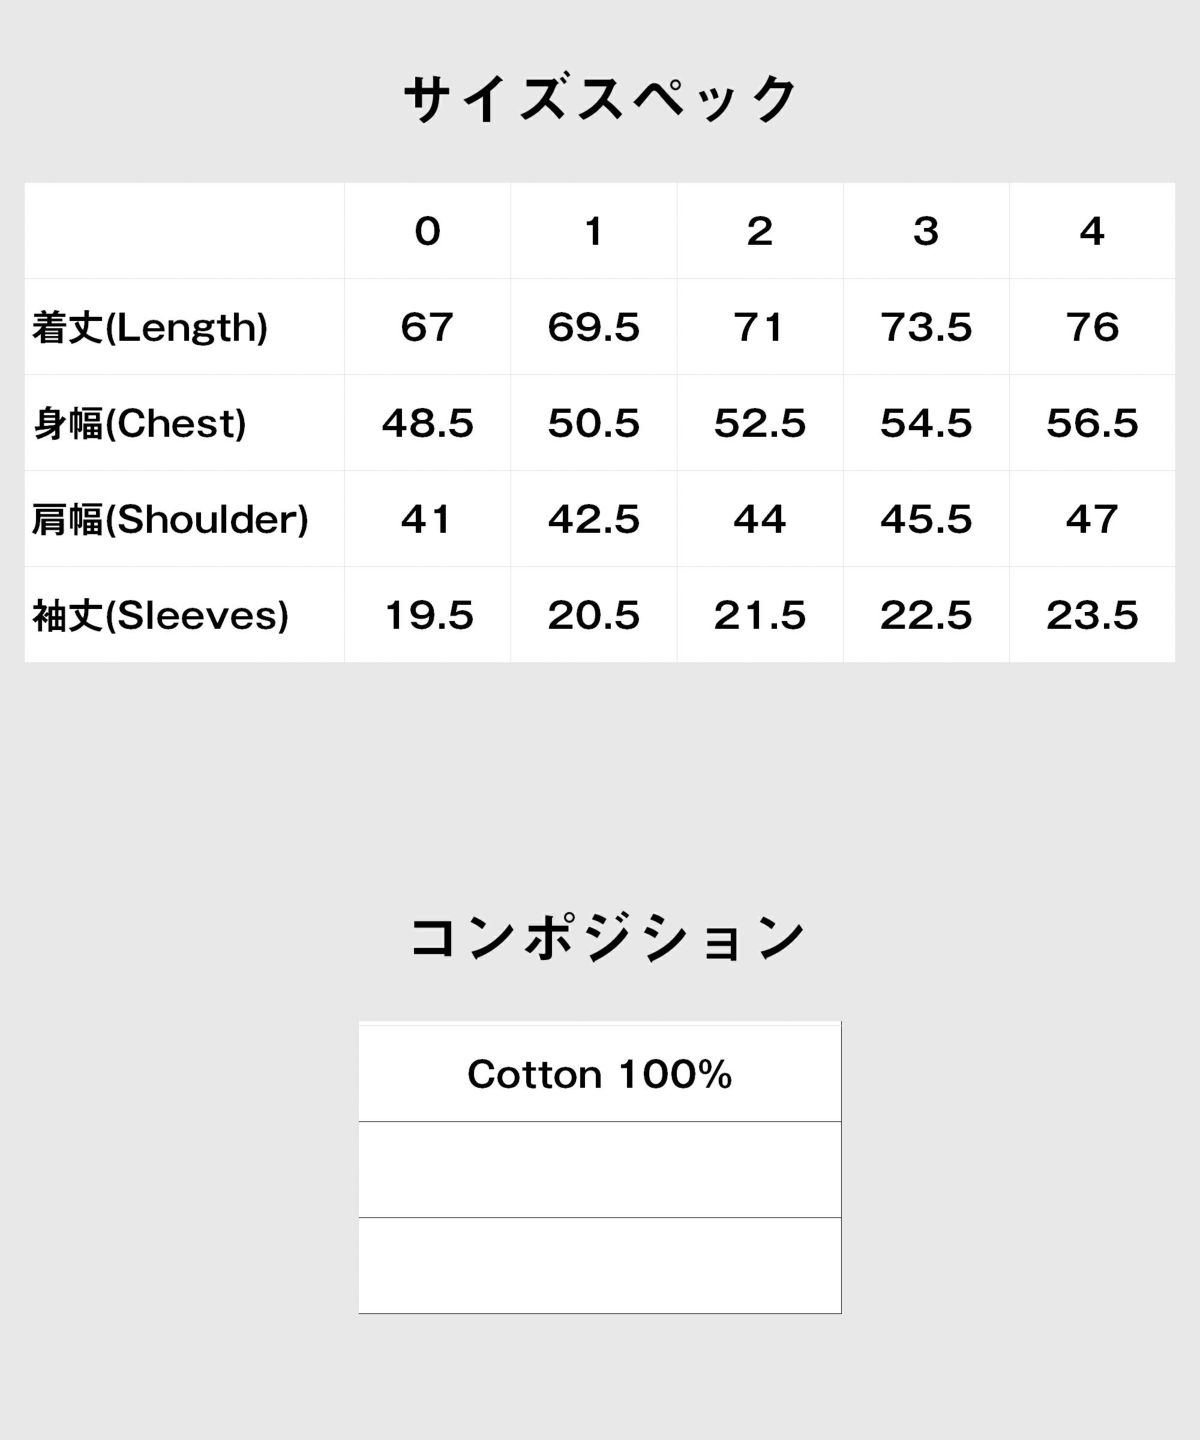1200x1440 pixels.
Task: Click the Length value 76 cell
Action: click(1092, 327)
